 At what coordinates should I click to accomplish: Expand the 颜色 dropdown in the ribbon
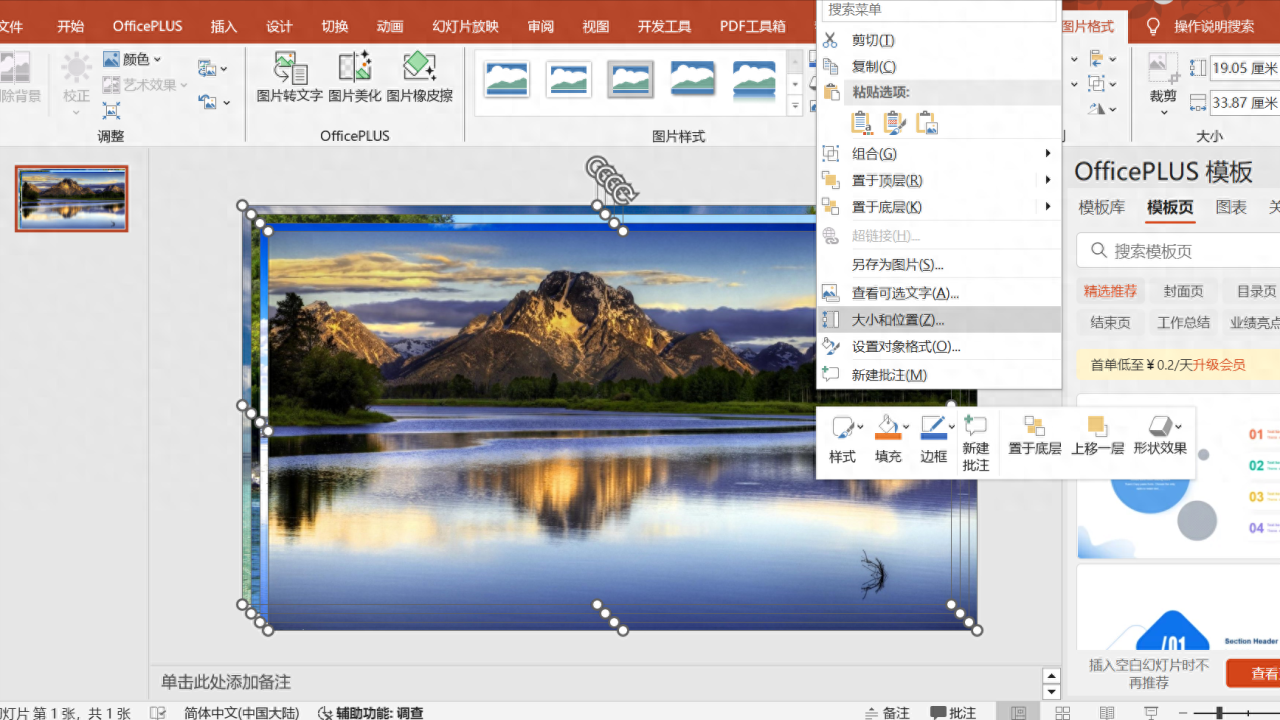point(133,60)
